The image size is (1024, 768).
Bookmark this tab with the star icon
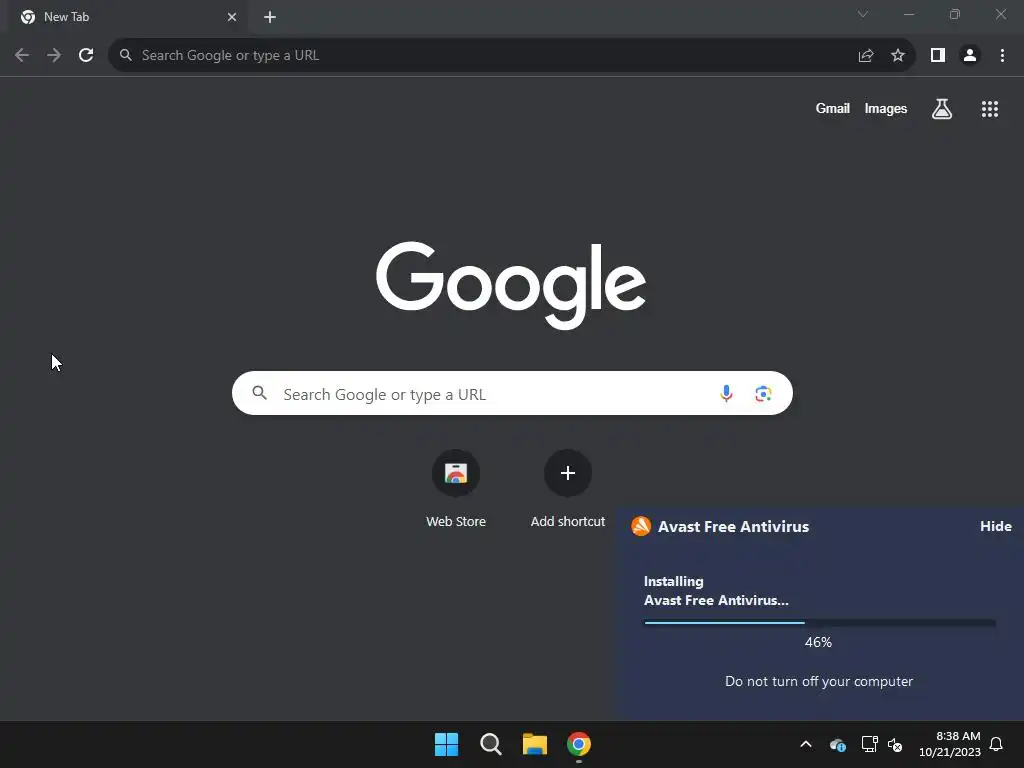pyautogui.click(x=898, y=56)
